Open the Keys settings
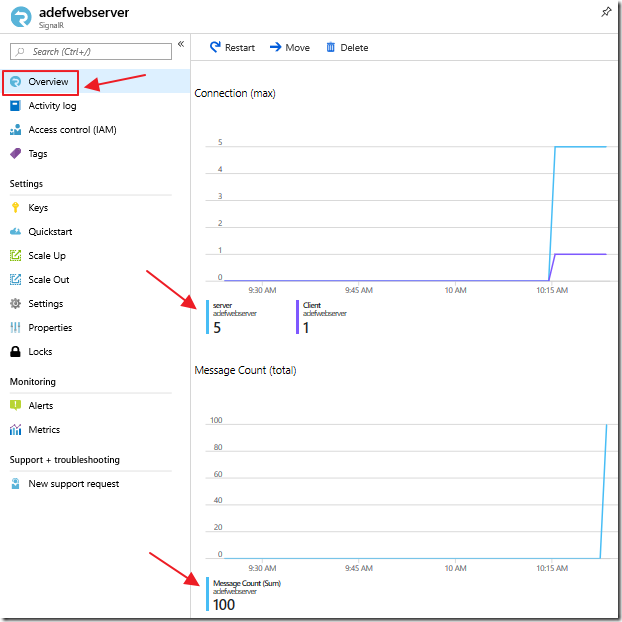The width and height of the screenshot is (622, 622). coord(38,207)
